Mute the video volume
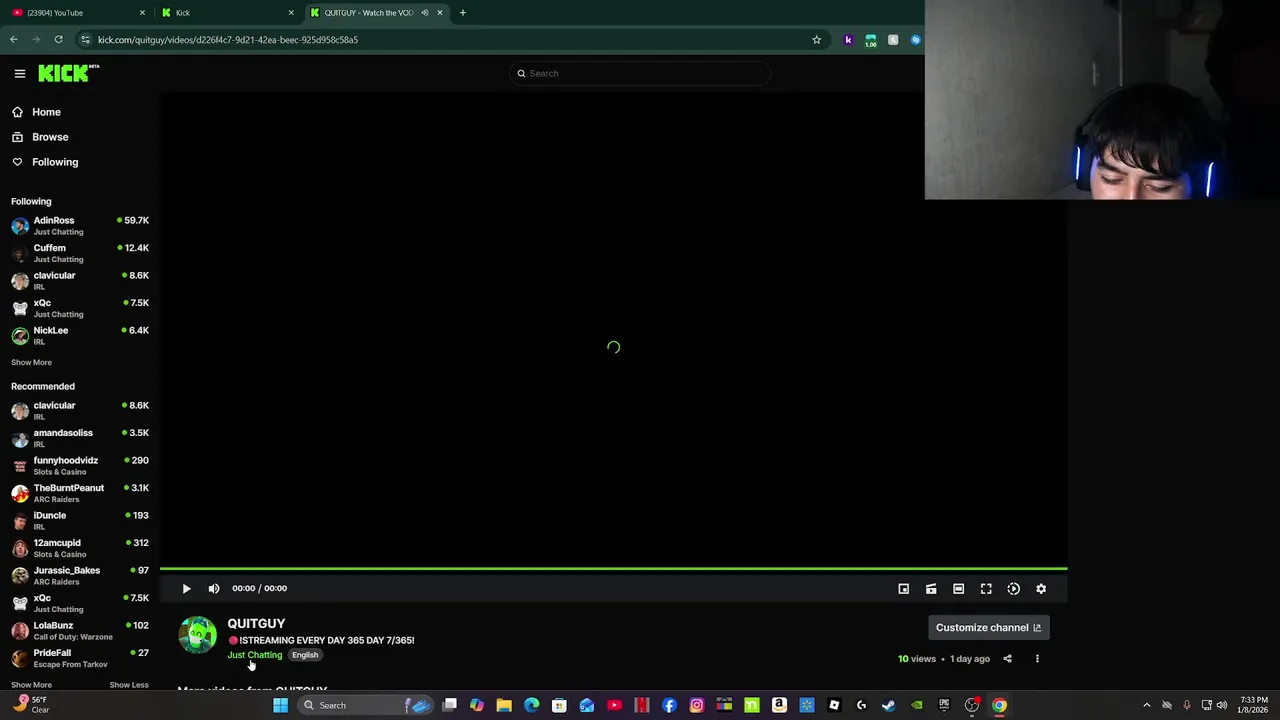 pos(213,589)
